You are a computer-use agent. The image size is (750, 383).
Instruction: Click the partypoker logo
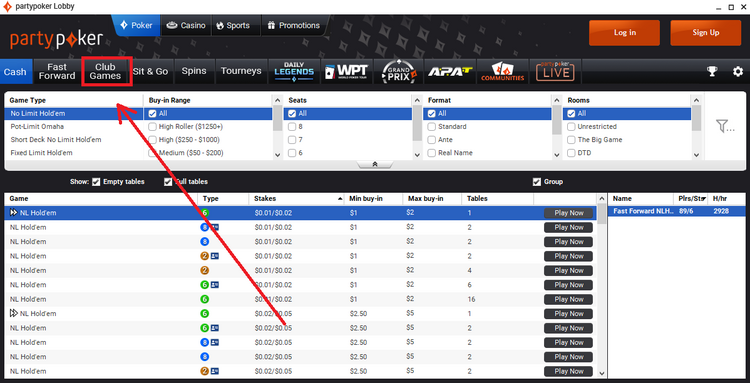[56, 40]
